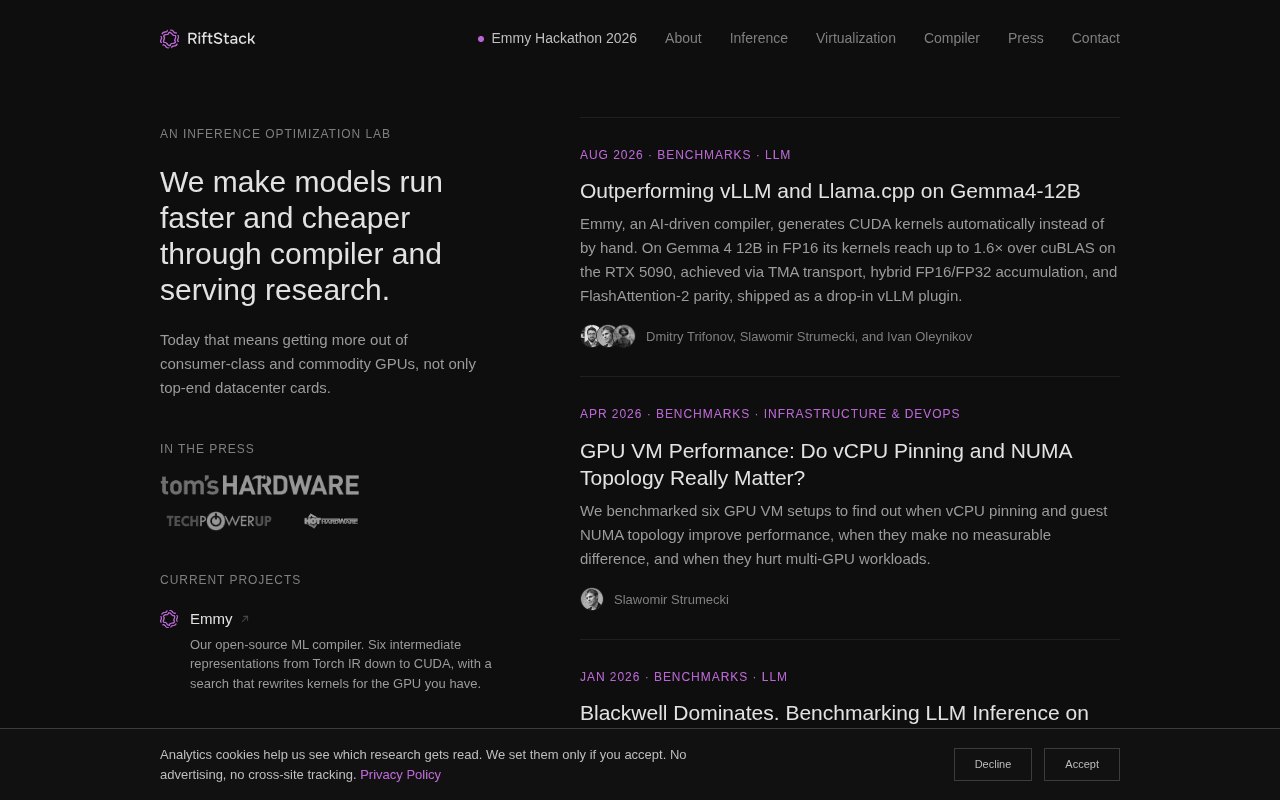Open the Inference nav item
1280x800 pixels.
click(759, 38)
